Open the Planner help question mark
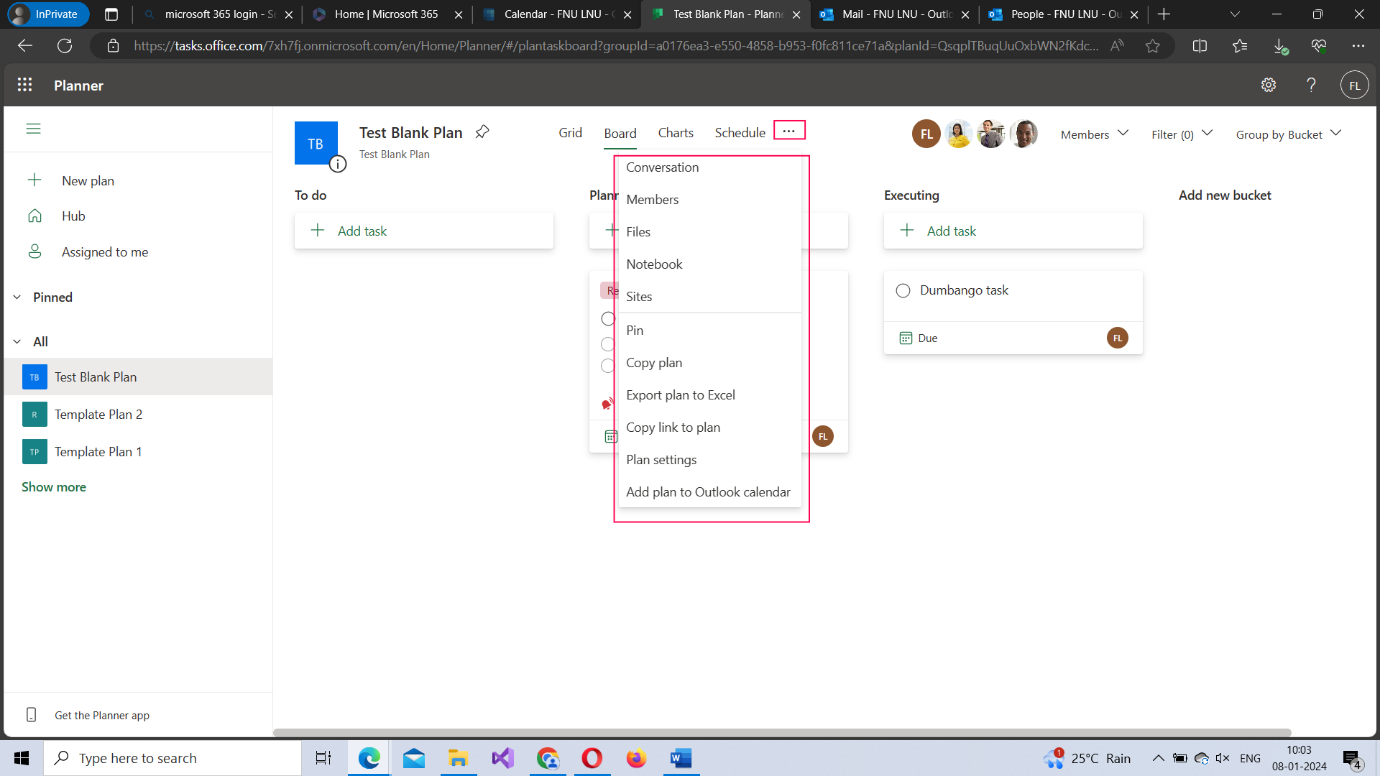This screenshot has width=1380, height=776. pyautogui.click(x=1311, y=85)
